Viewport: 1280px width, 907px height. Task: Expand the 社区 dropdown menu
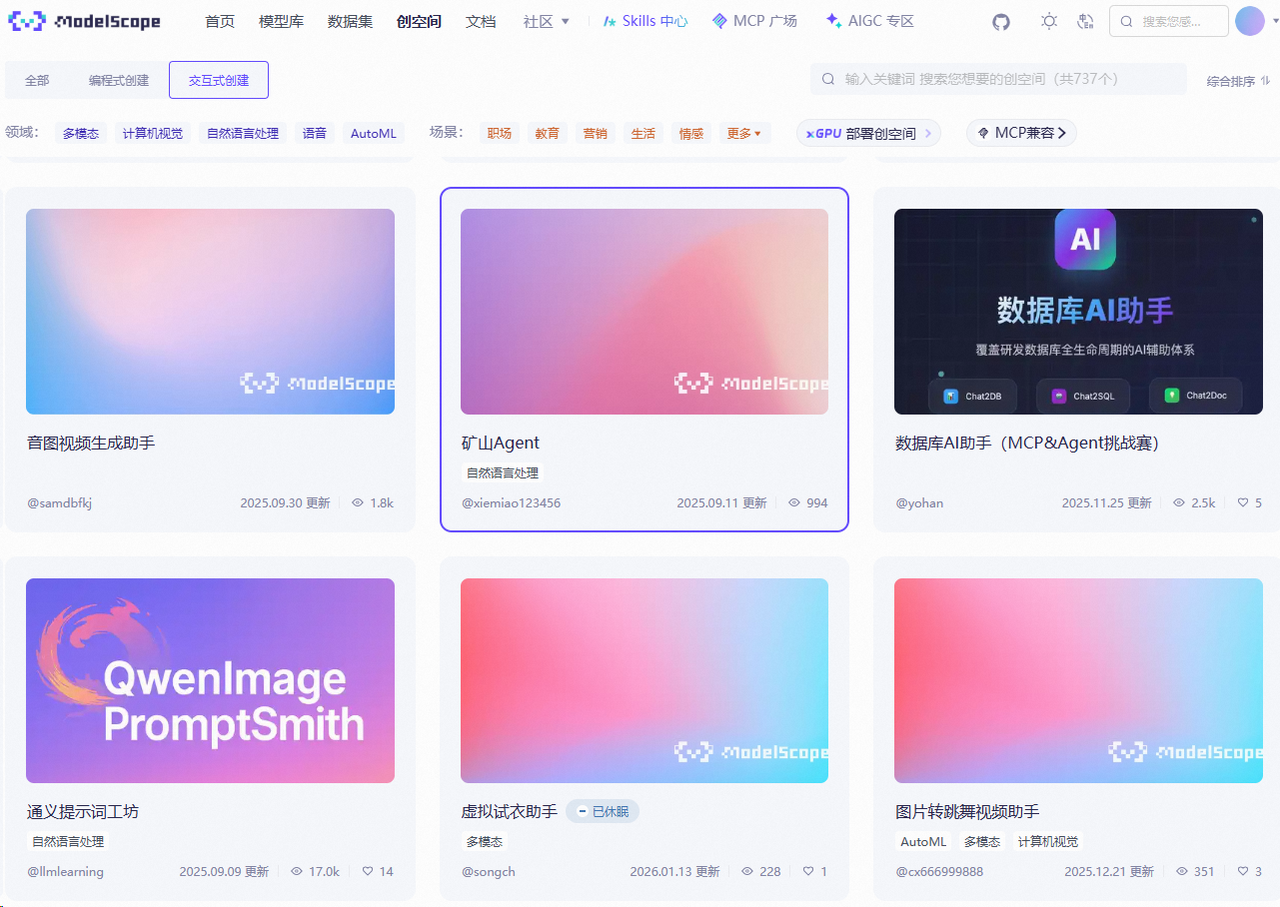(x=546, y=21)
